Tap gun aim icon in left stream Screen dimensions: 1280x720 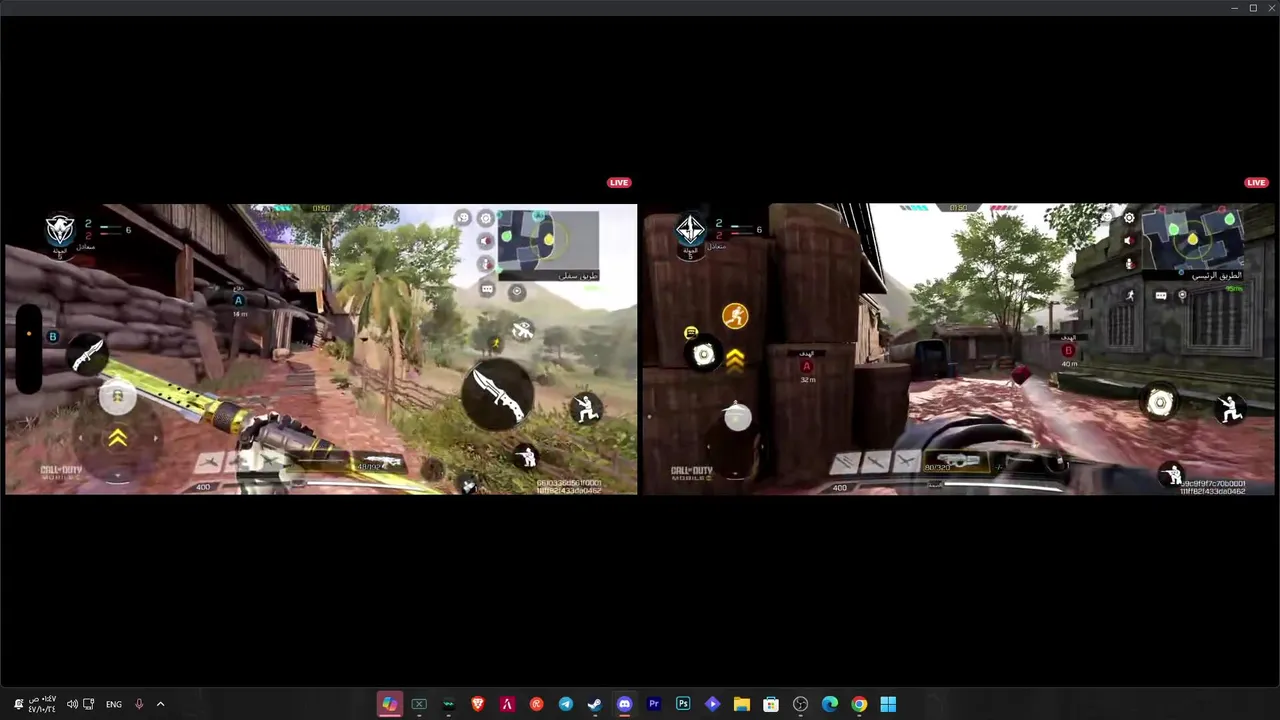[x=522, y=330]
